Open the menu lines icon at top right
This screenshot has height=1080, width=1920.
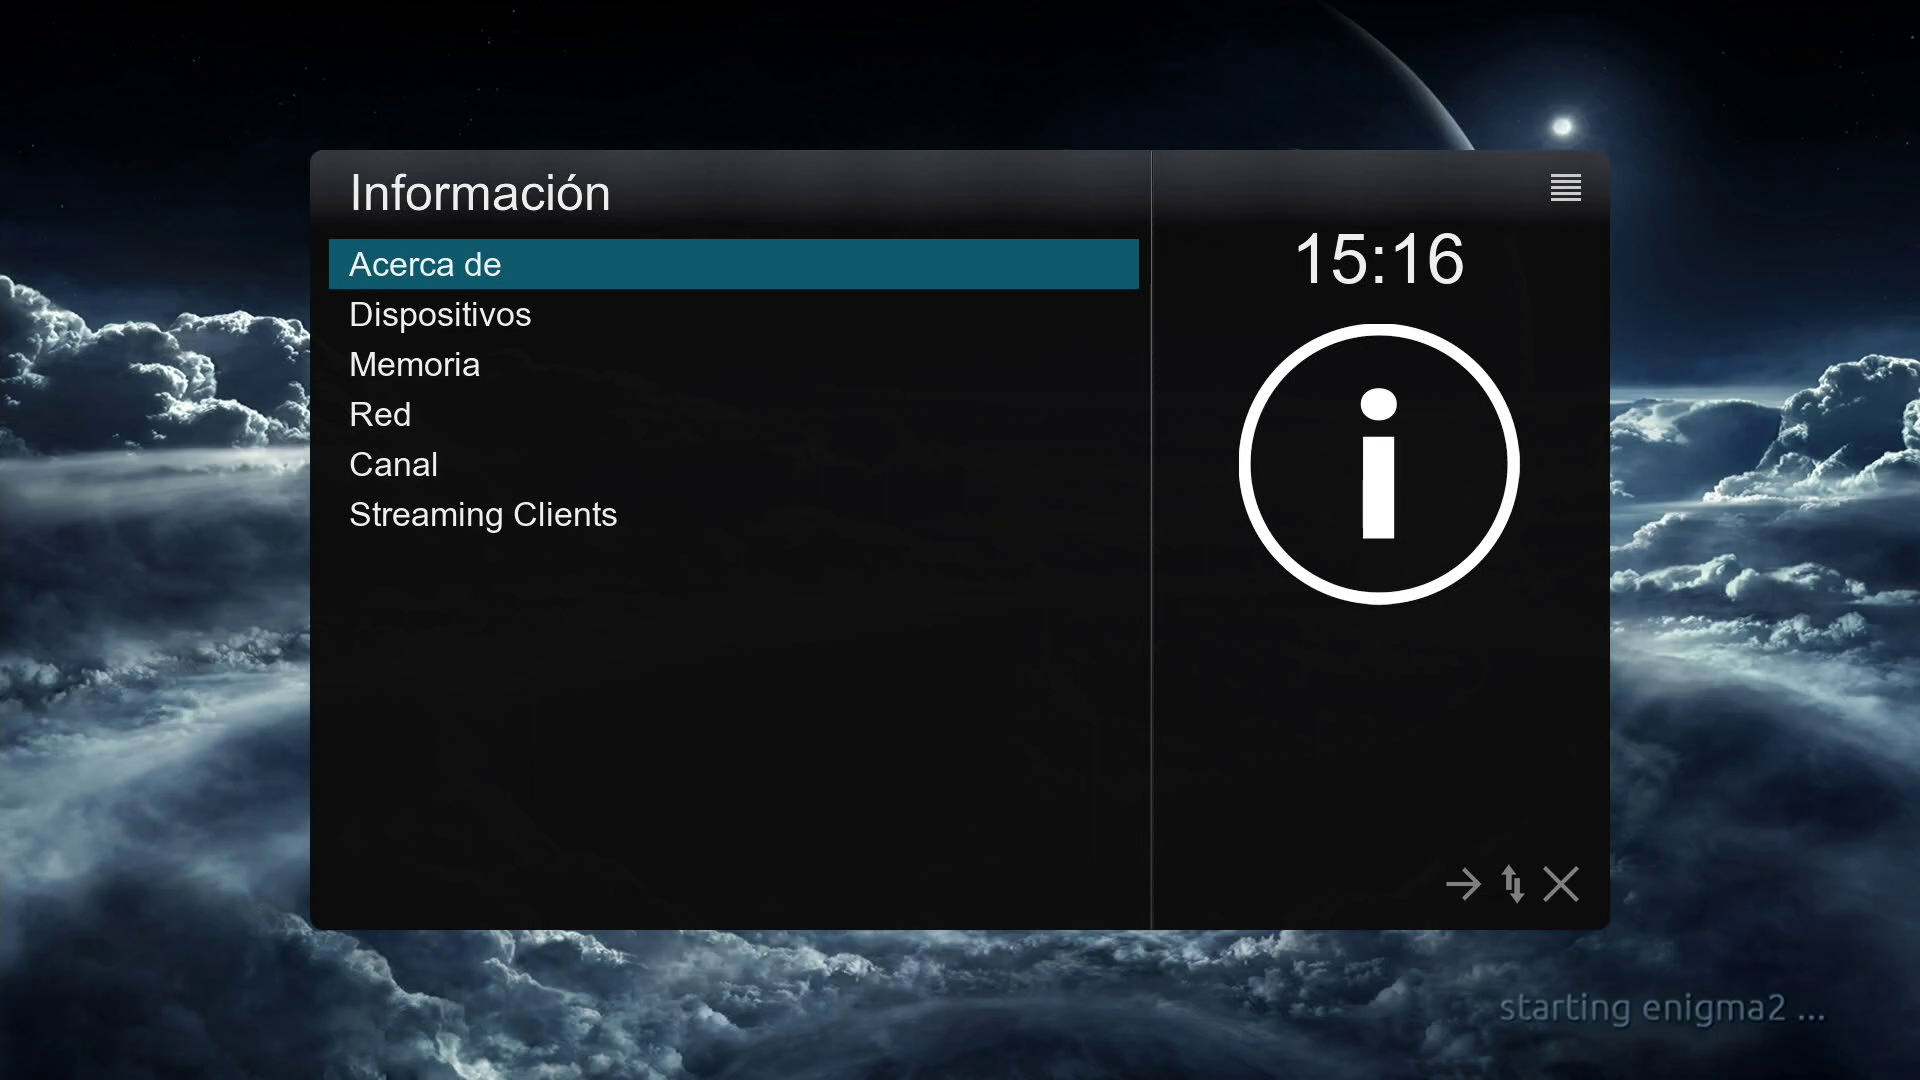[1566, 188]
